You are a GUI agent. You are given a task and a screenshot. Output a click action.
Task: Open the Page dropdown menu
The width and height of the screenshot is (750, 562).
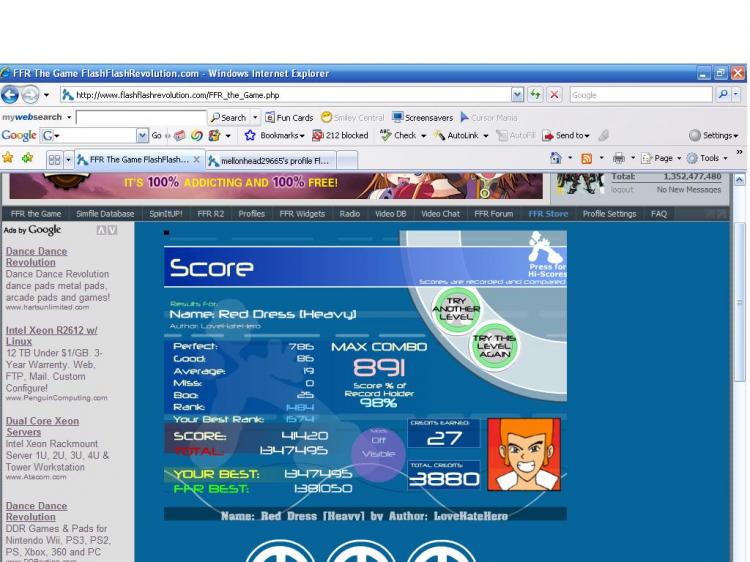pos(663,158)
